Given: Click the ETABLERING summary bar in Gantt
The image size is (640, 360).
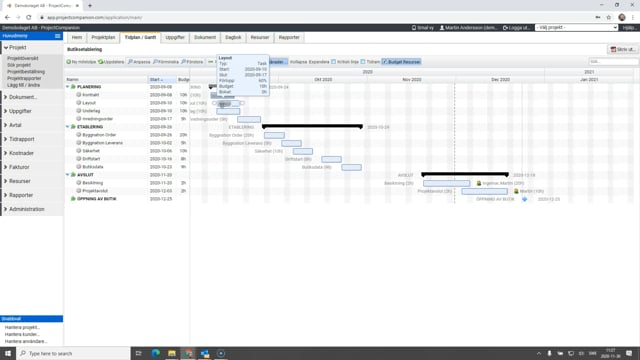Looking at the screenshot, I should (312, 127).
